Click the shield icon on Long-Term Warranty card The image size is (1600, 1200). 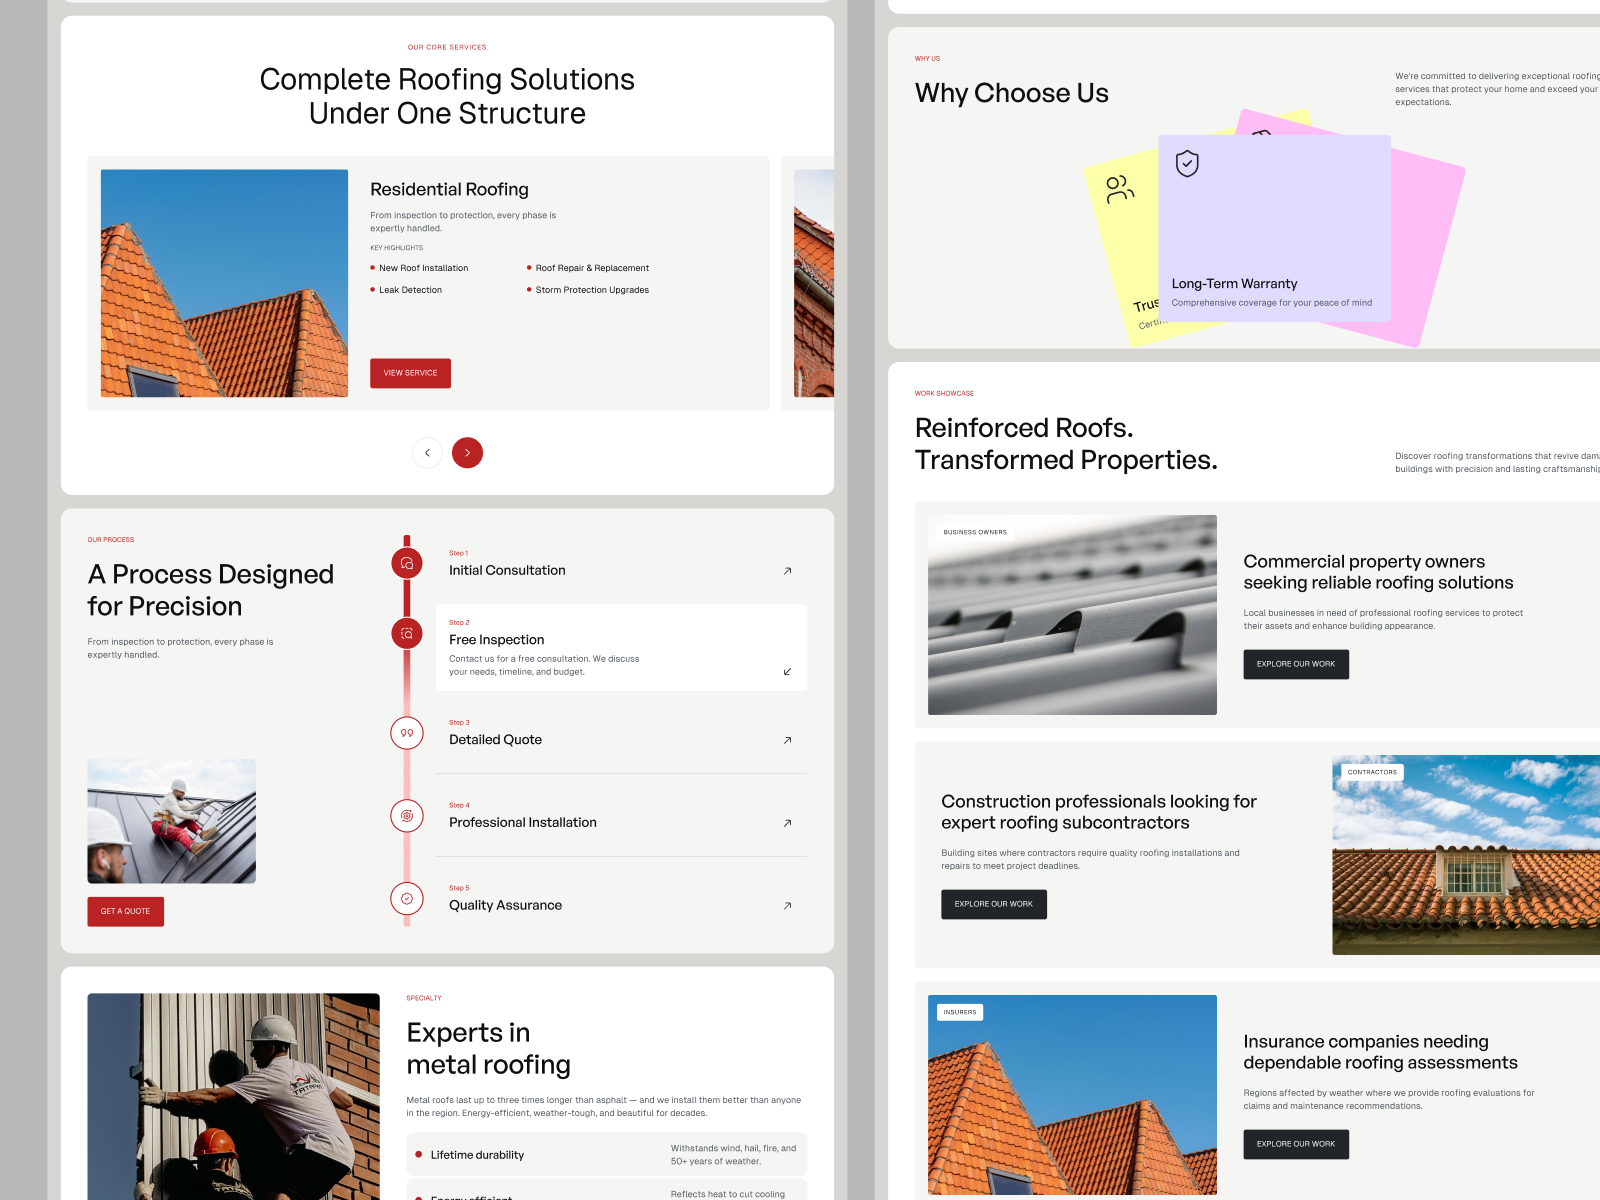[x=1187, y=163]
